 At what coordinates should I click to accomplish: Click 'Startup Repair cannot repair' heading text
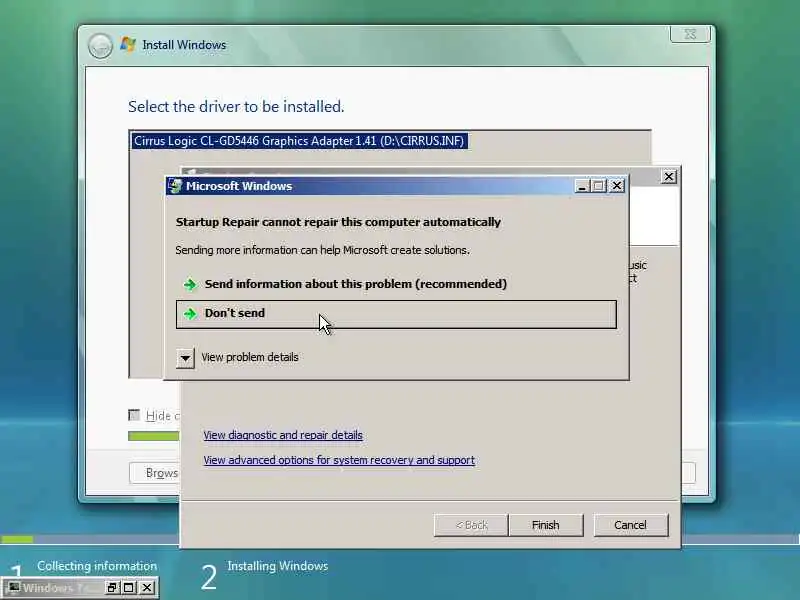coord(338,222)
